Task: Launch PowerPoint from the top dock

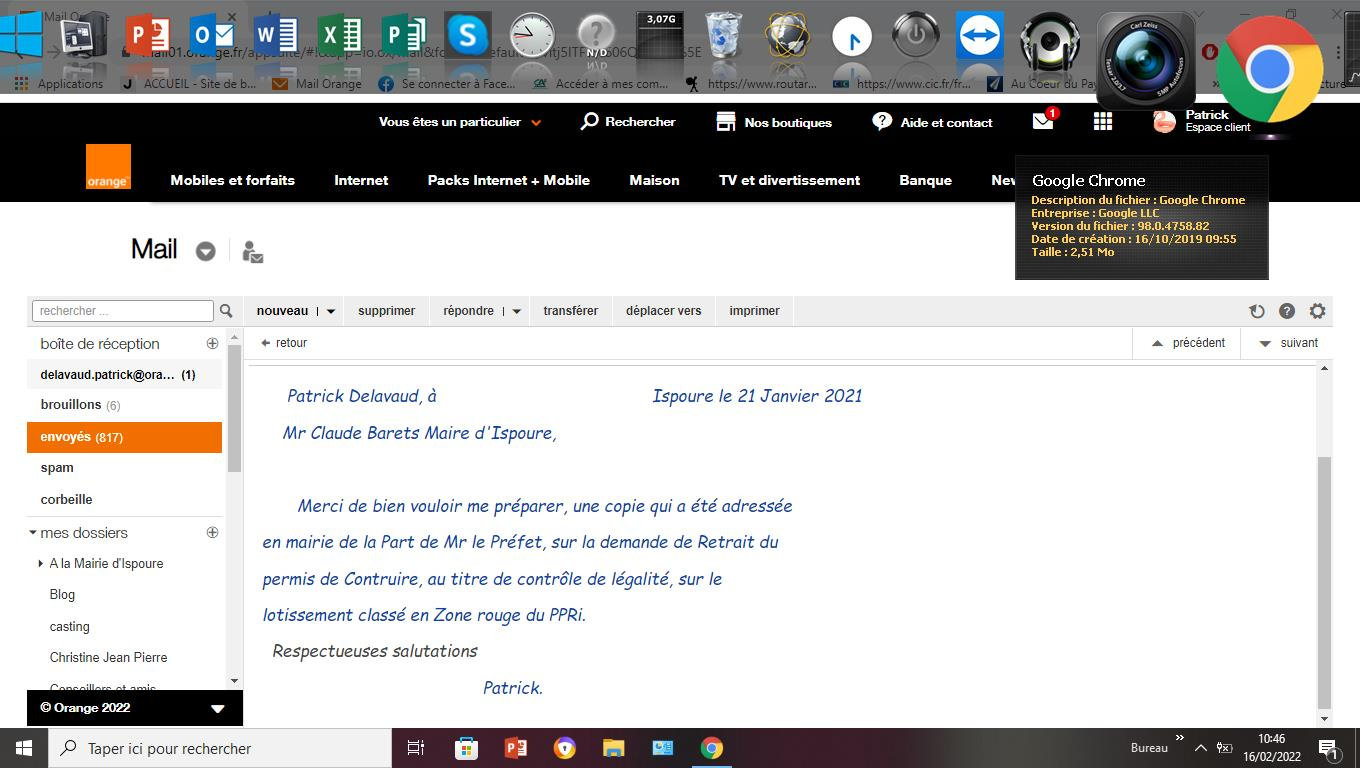Action: click(x=148, y=36)
